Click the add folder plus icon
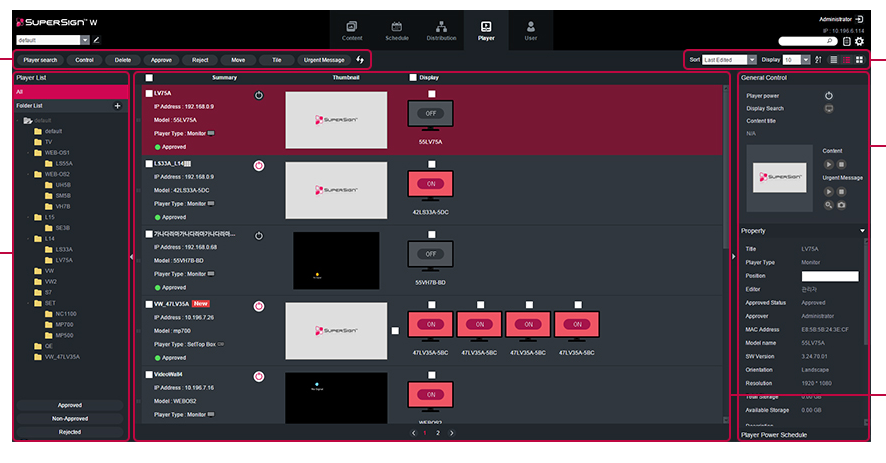886x463 pixels. coord(117,105)
